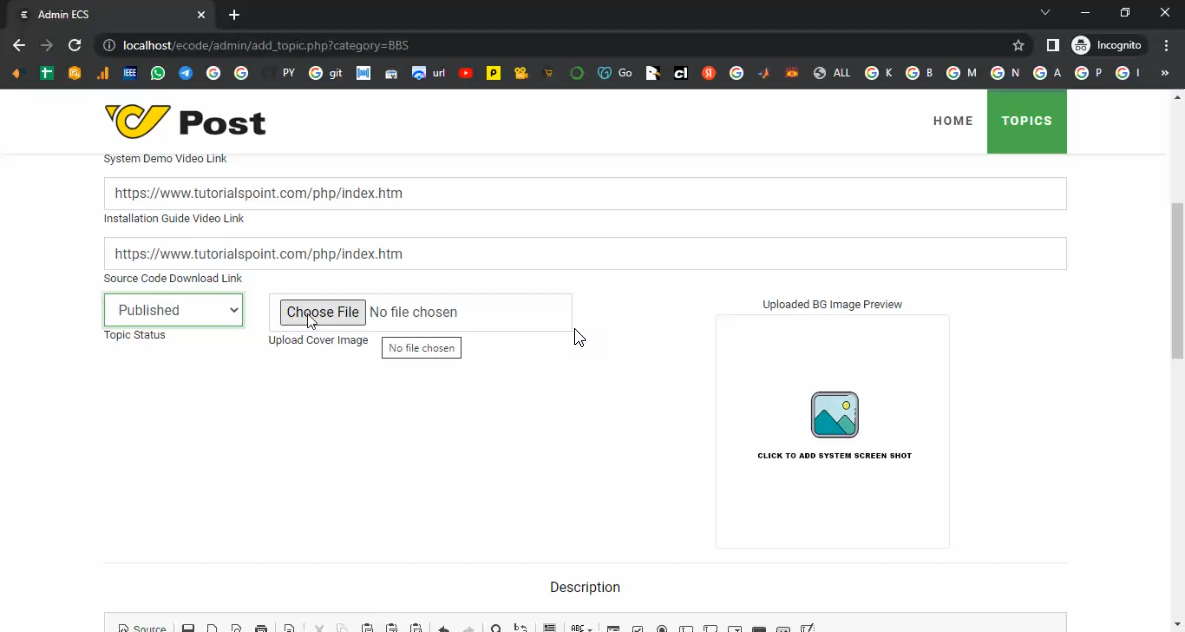Viewport: 1185px width, 632px height.
Task: Toggle the browser side panel
Action: [x=1052, y=45]
